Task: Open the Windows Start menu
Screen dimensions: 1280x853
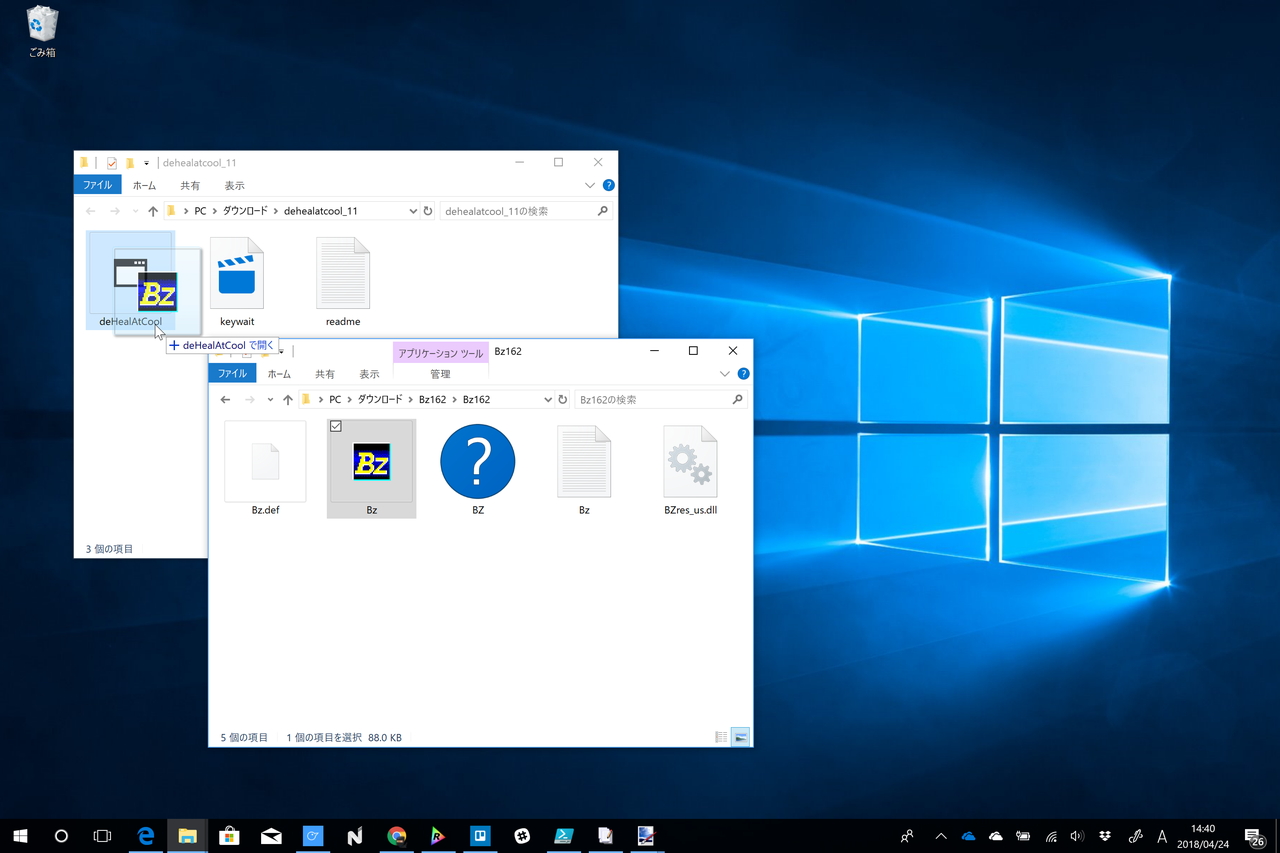Action: point(20,836)
